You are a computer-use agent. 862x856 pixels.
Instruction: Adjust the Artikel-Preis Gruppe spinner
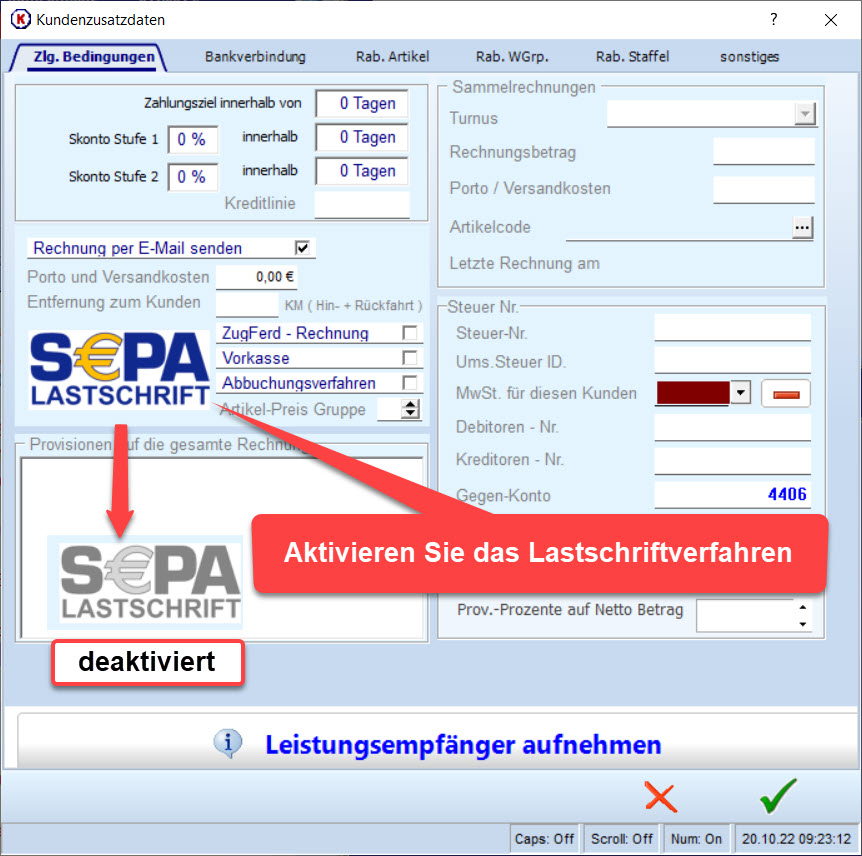click(409, 409)
